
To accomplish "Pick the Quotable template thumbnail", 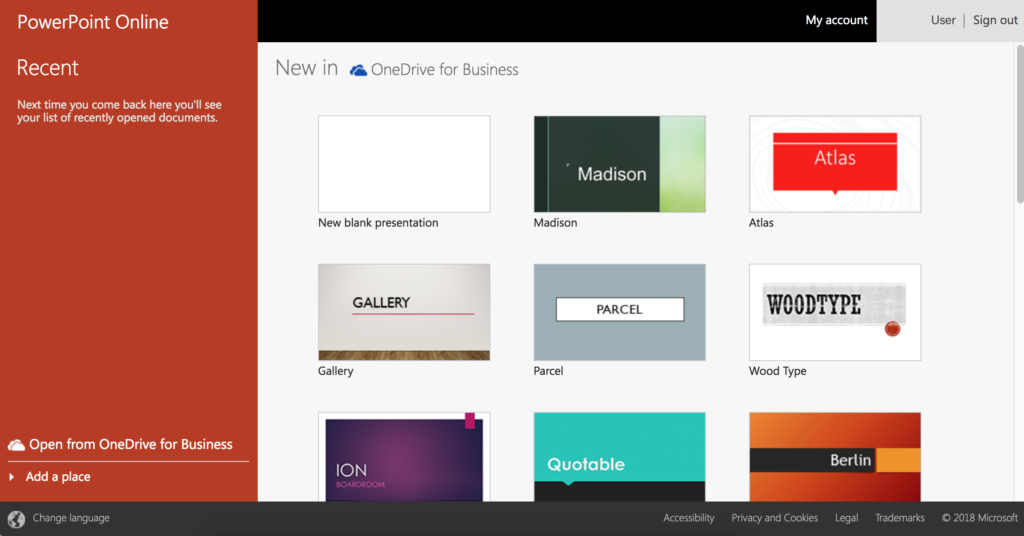I will [x=619, y=456].
